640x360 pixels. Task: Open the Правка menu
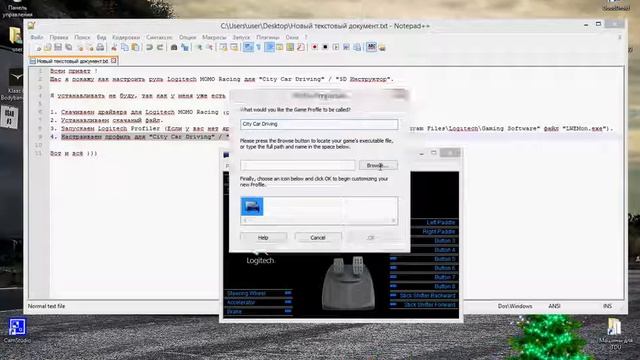tap(59, 37)
